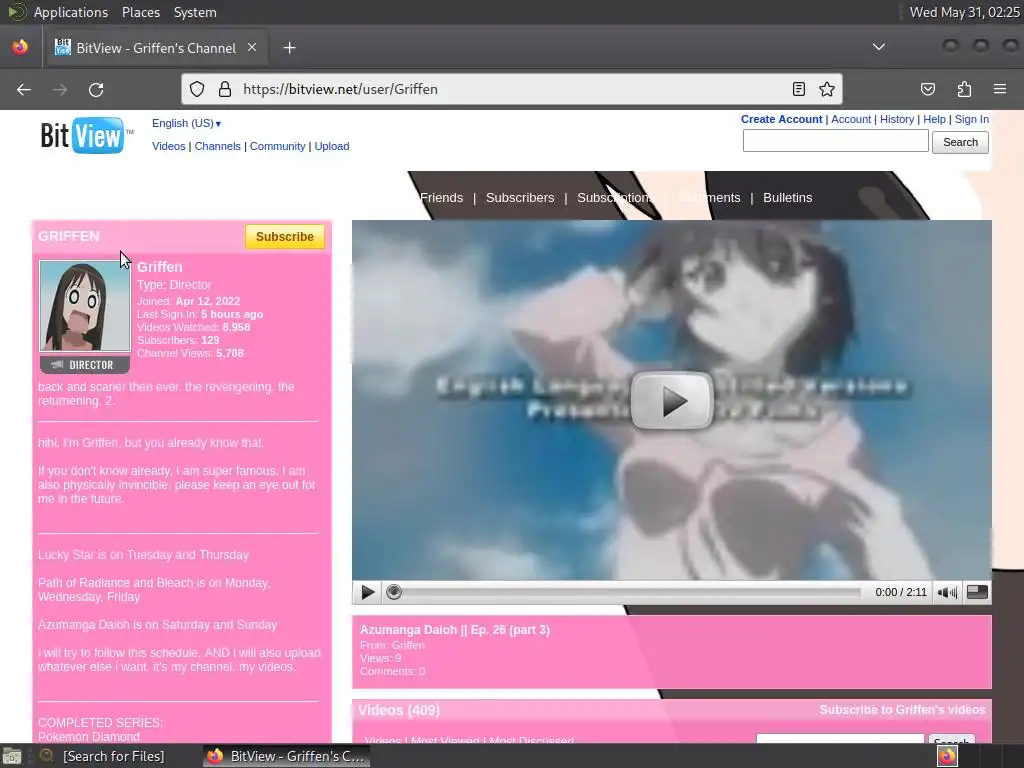Open the English (US) language dropdown
Screen dimensions: 1024x768
186,123
